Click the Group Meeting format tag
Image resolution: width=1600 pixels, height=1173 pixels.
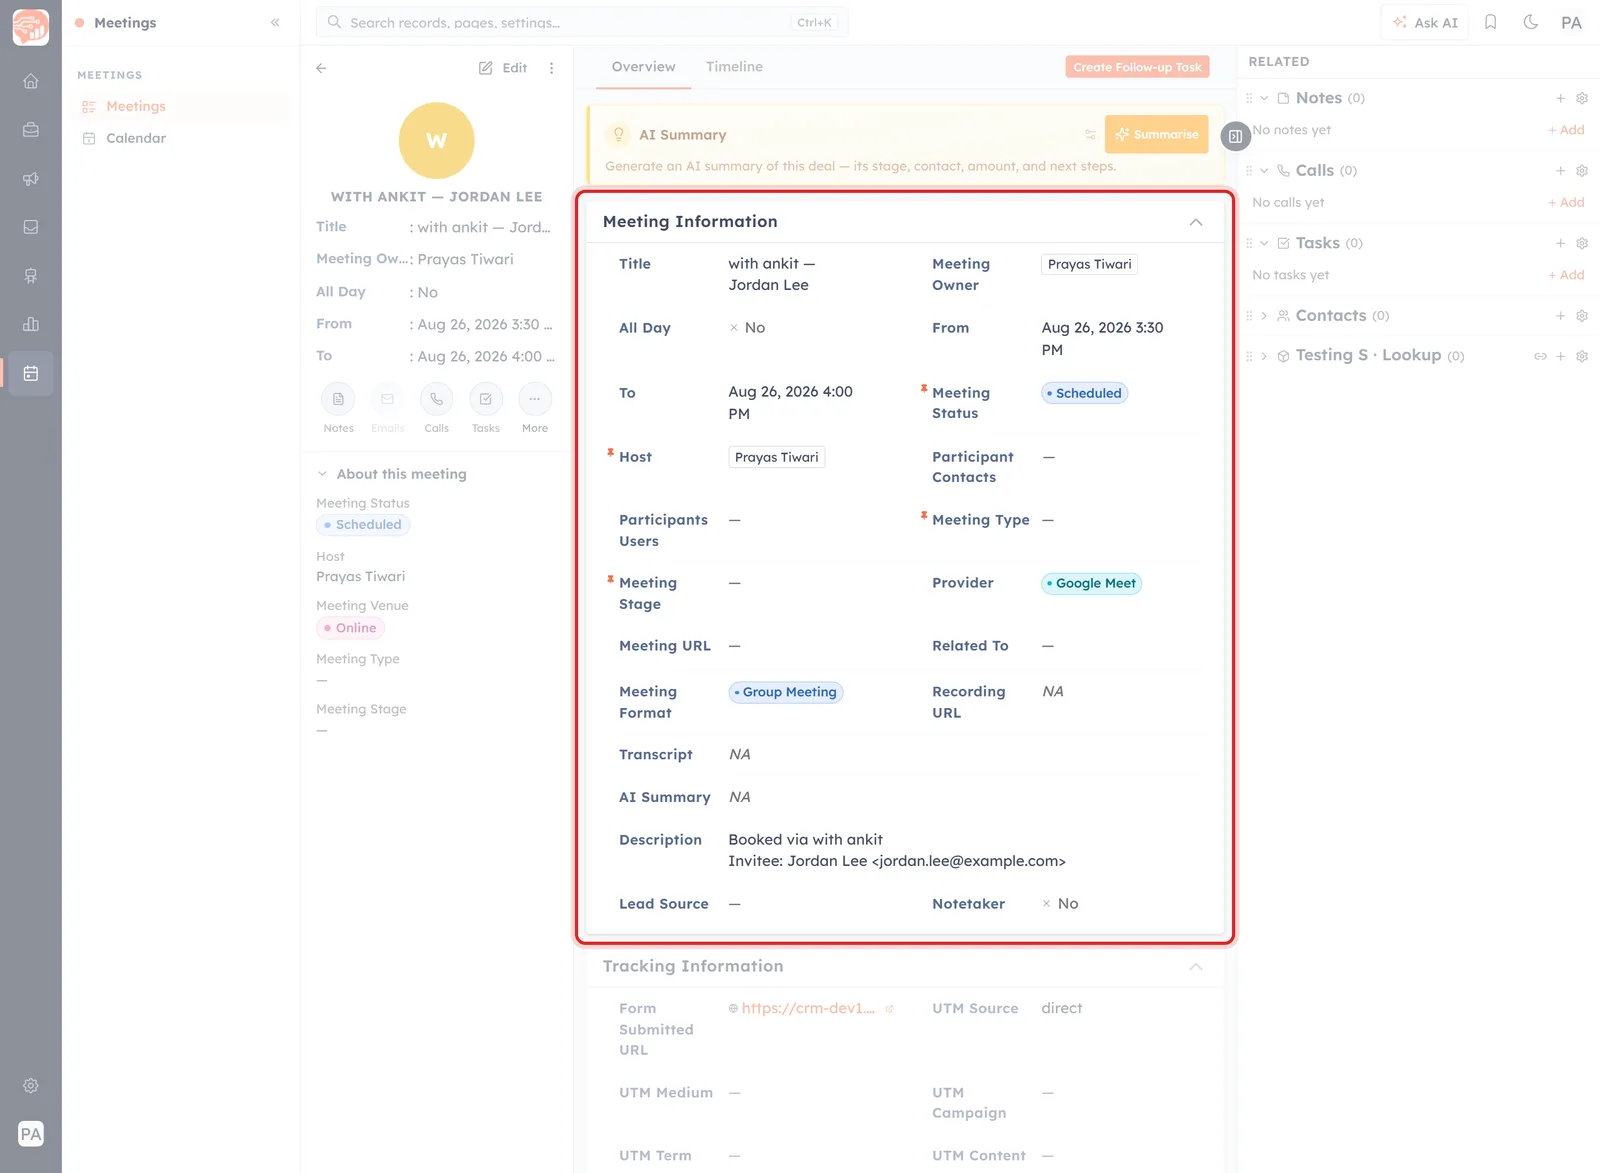click(x=786, y=692)
